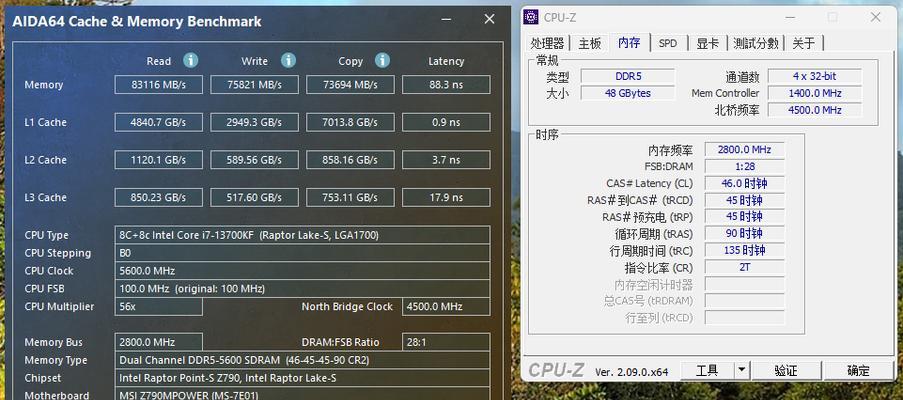This screenshot has width=903, height=400.
Task: Switch to the SPD tab in CPU-Z
Action: (668, 43)
